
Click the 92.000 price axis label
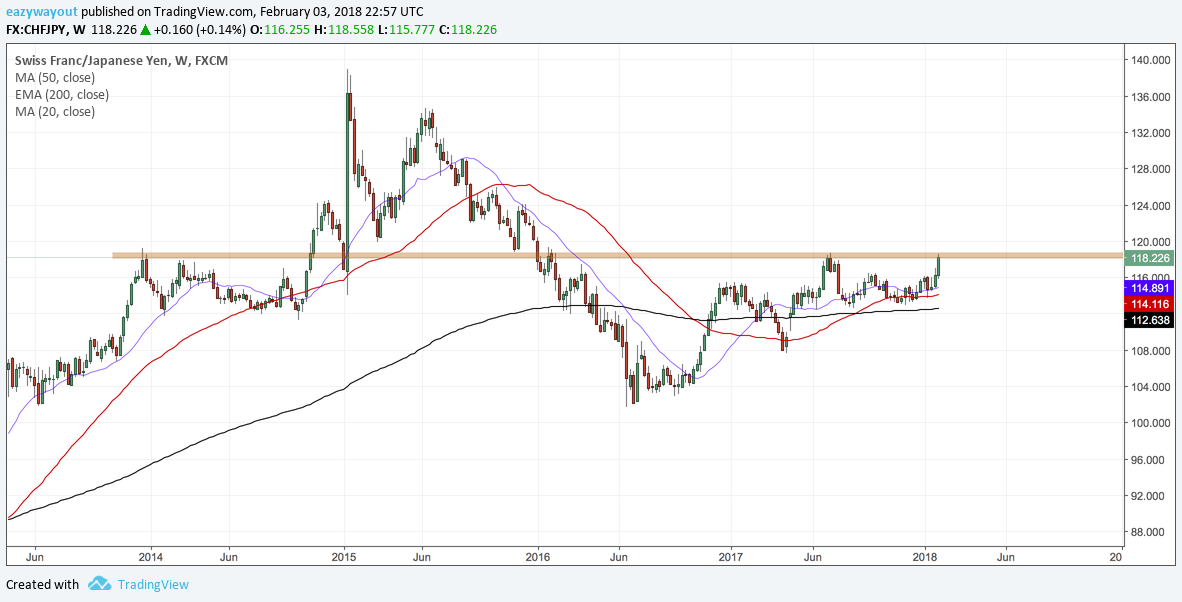pyautogui.click(x=1147, y=496)
